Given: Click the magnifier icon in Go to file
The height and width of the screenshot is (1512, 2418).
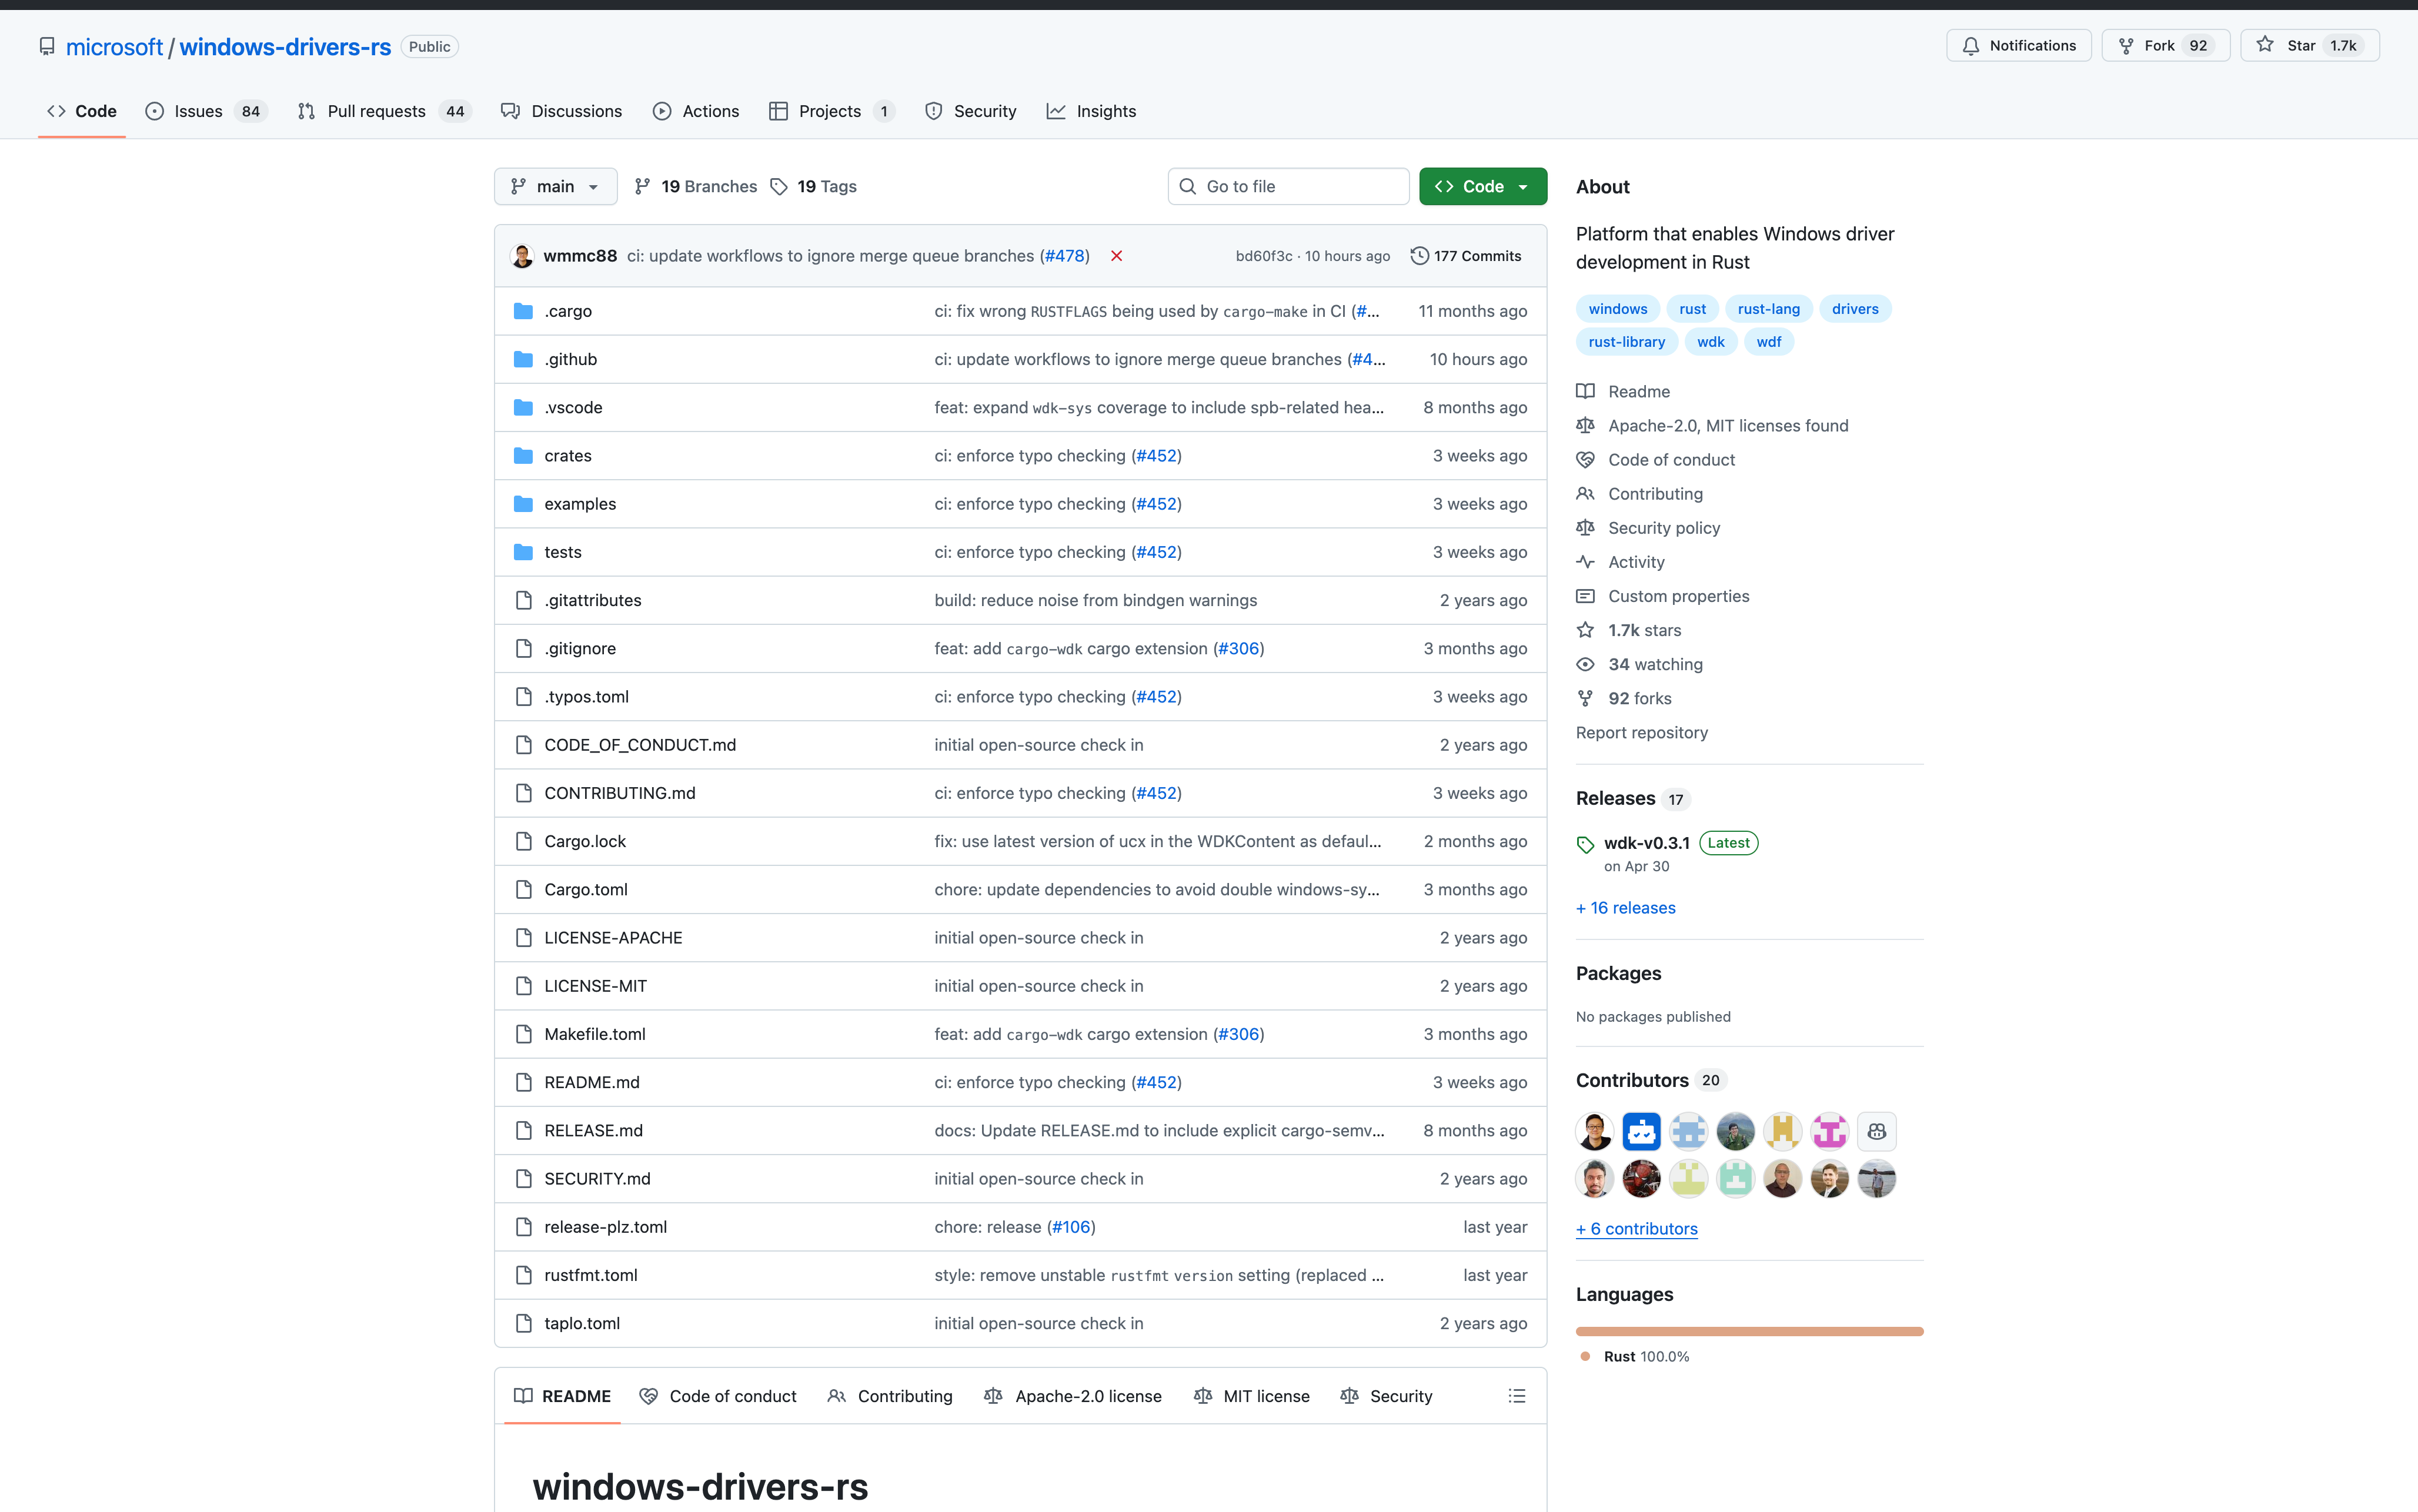Looking at the screenshot, I should click(x=1188, y=186).
